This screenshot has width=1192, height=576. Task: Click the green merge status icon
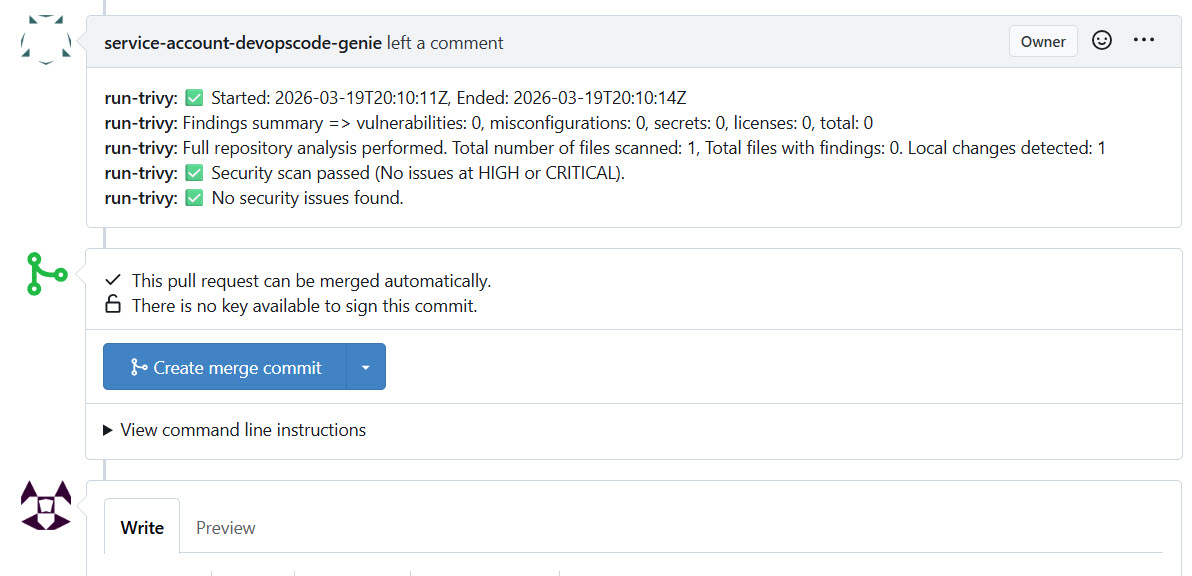pyautogui.click(x=46, y=273)
